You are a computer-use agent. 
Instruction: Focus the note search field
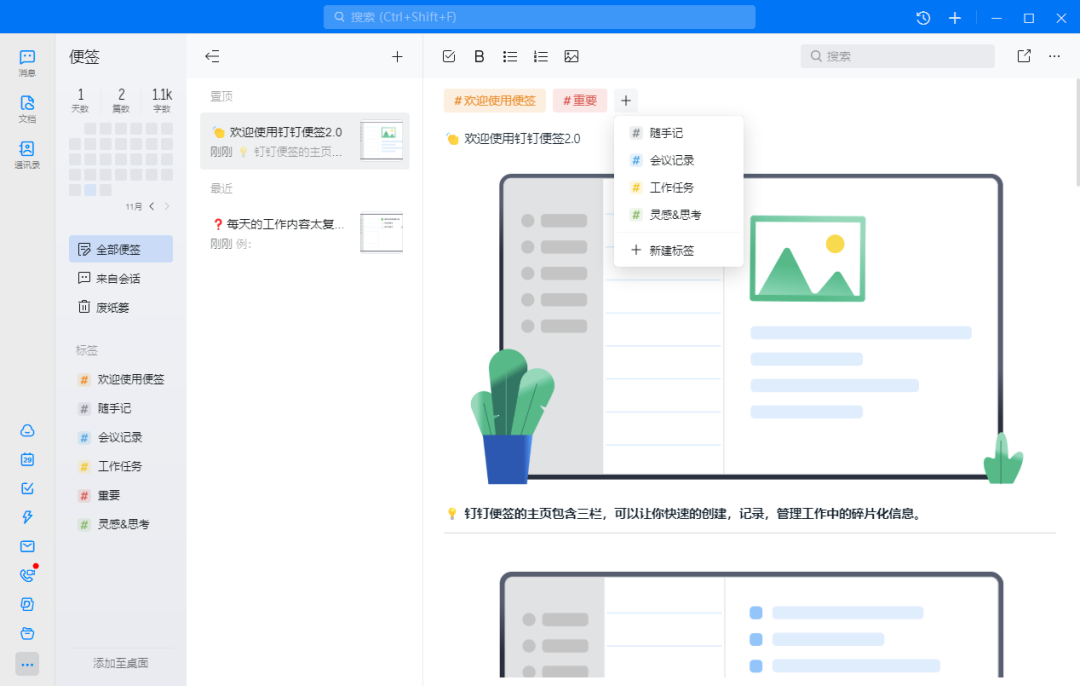click(x=897, y=56)
